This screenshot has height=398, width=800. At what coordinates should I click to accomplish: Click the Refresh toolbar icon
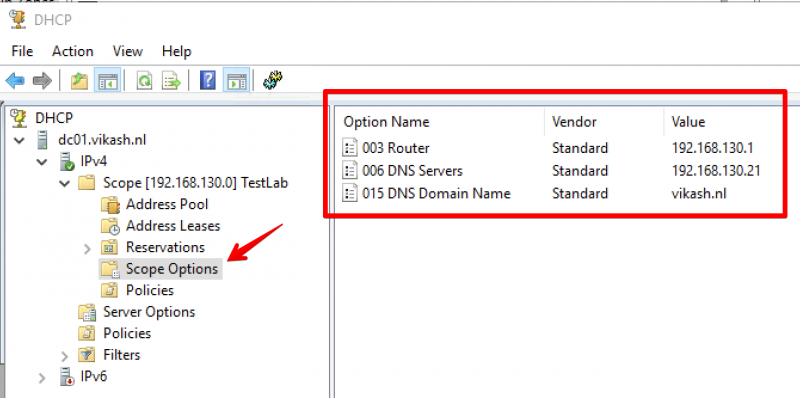(144, 81)
